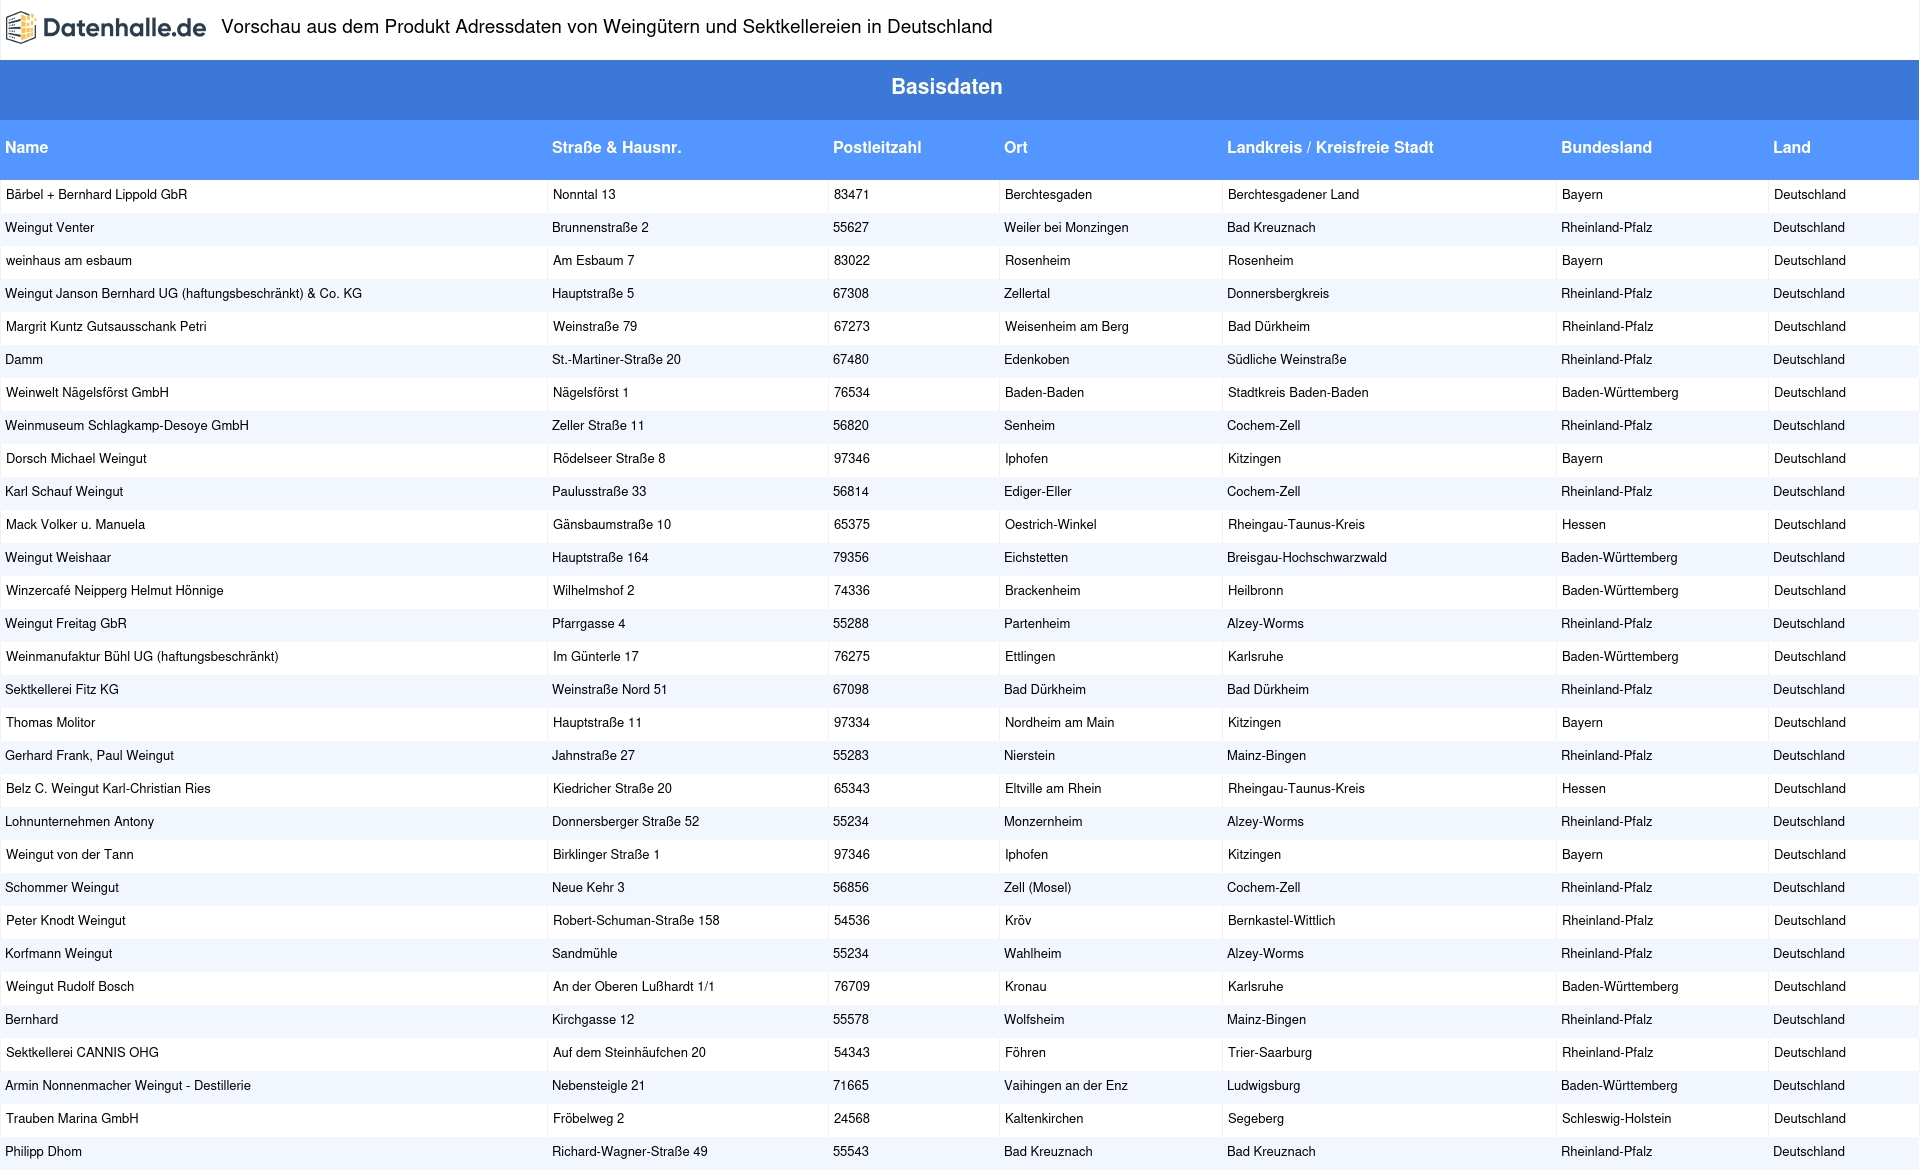Click address Auf dem Steinhäufchen 20

pyautogui.click(x=629, y=1053)
